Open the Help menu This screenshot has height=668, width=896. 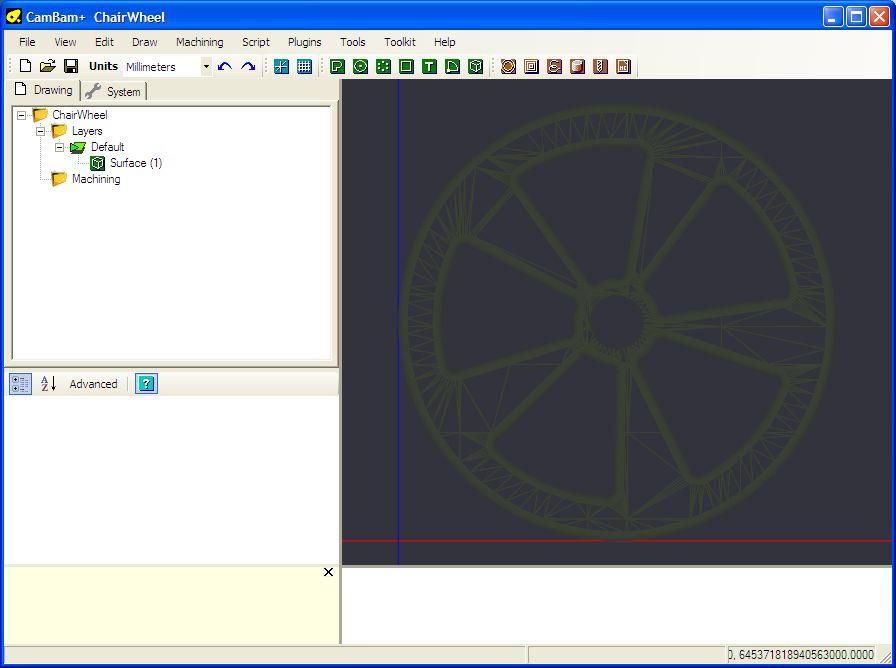pos(445,42)
